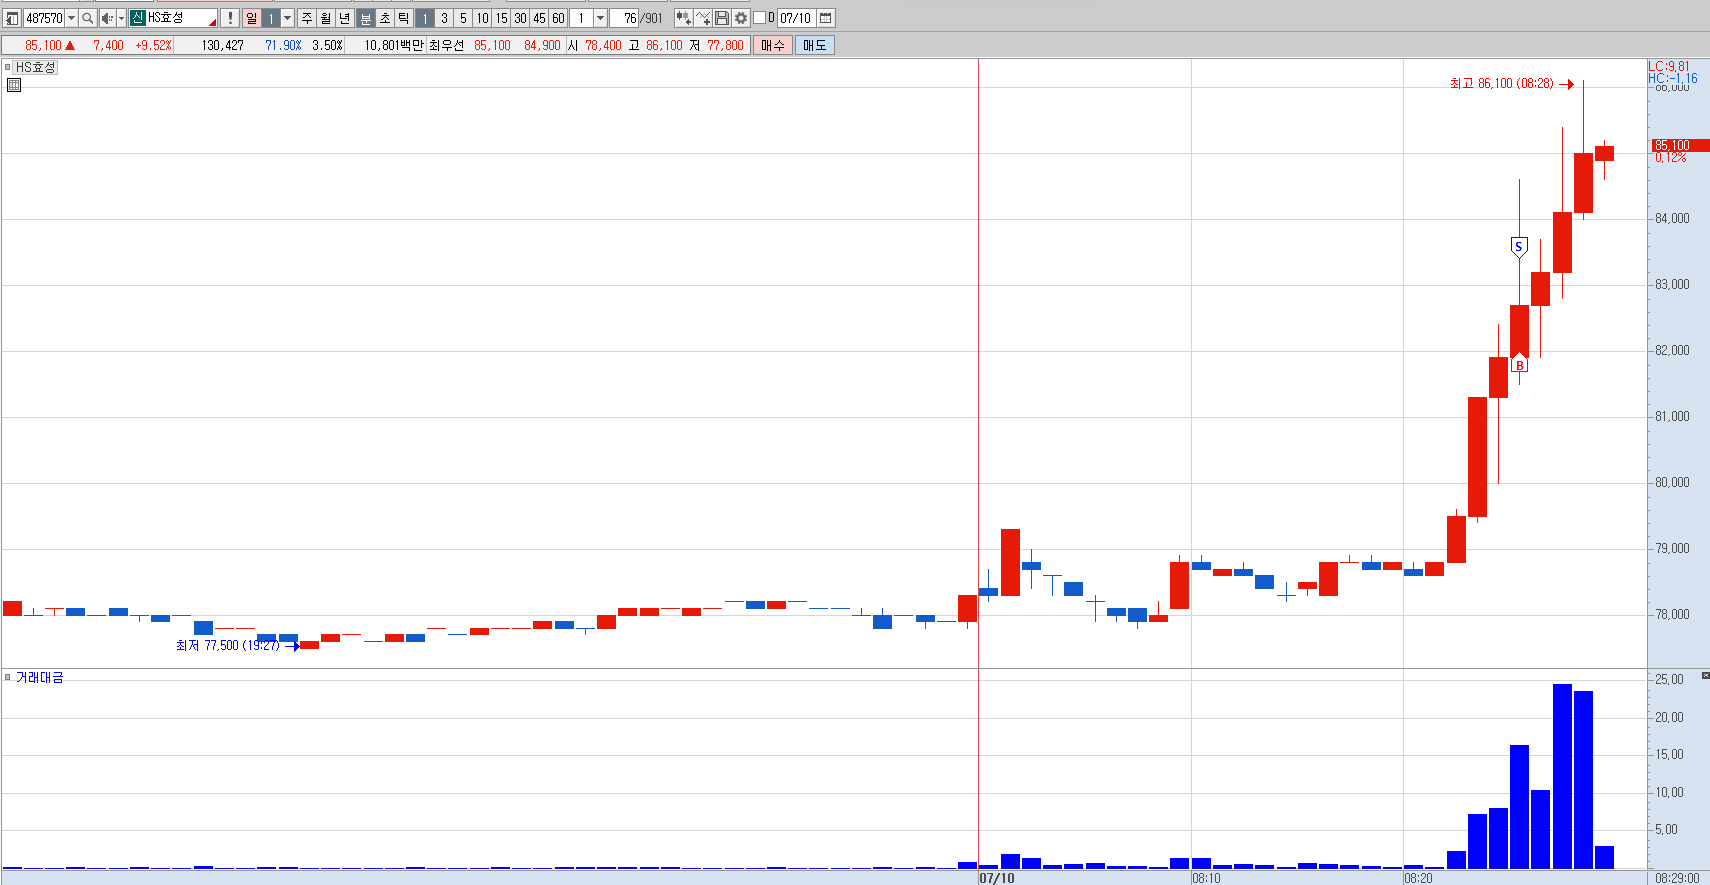Click the current price tag 85,100 on the axis

1680,145
